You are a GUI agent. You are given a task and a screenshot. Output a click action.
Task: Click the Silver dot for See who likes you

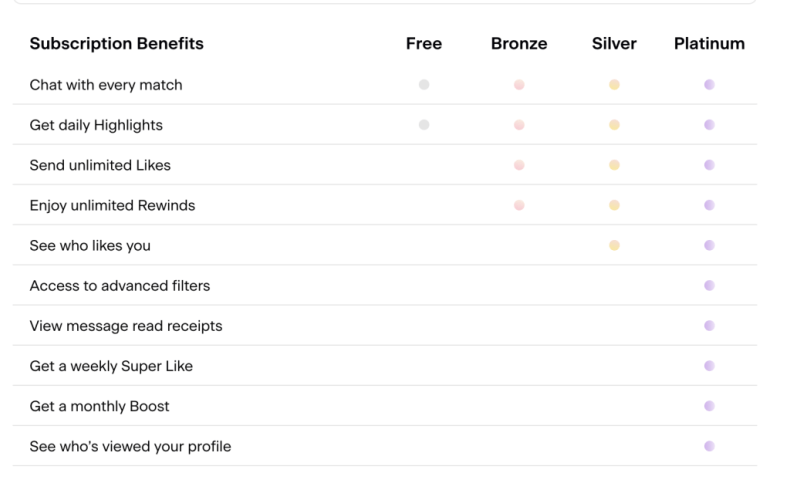614,245
